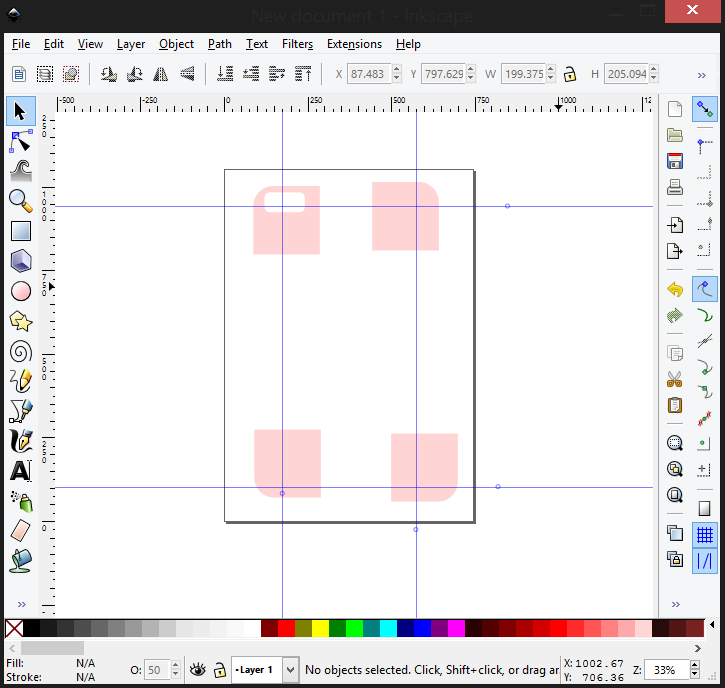725x688 pixels.
Task: Choose the Tweak tool
Action: [x=20, y=171]
